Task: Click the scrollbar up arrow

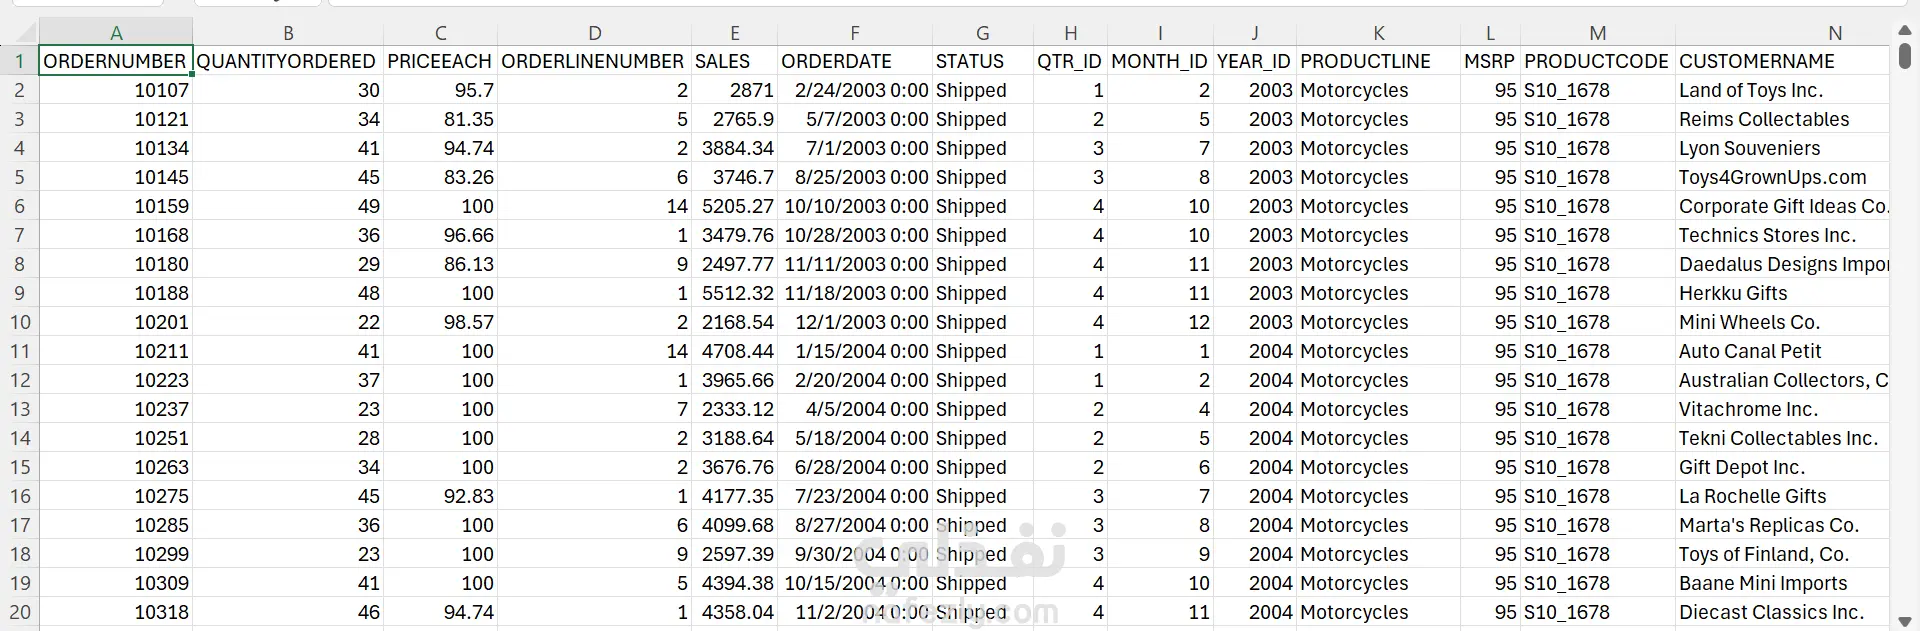Action: coord(1905,31)
